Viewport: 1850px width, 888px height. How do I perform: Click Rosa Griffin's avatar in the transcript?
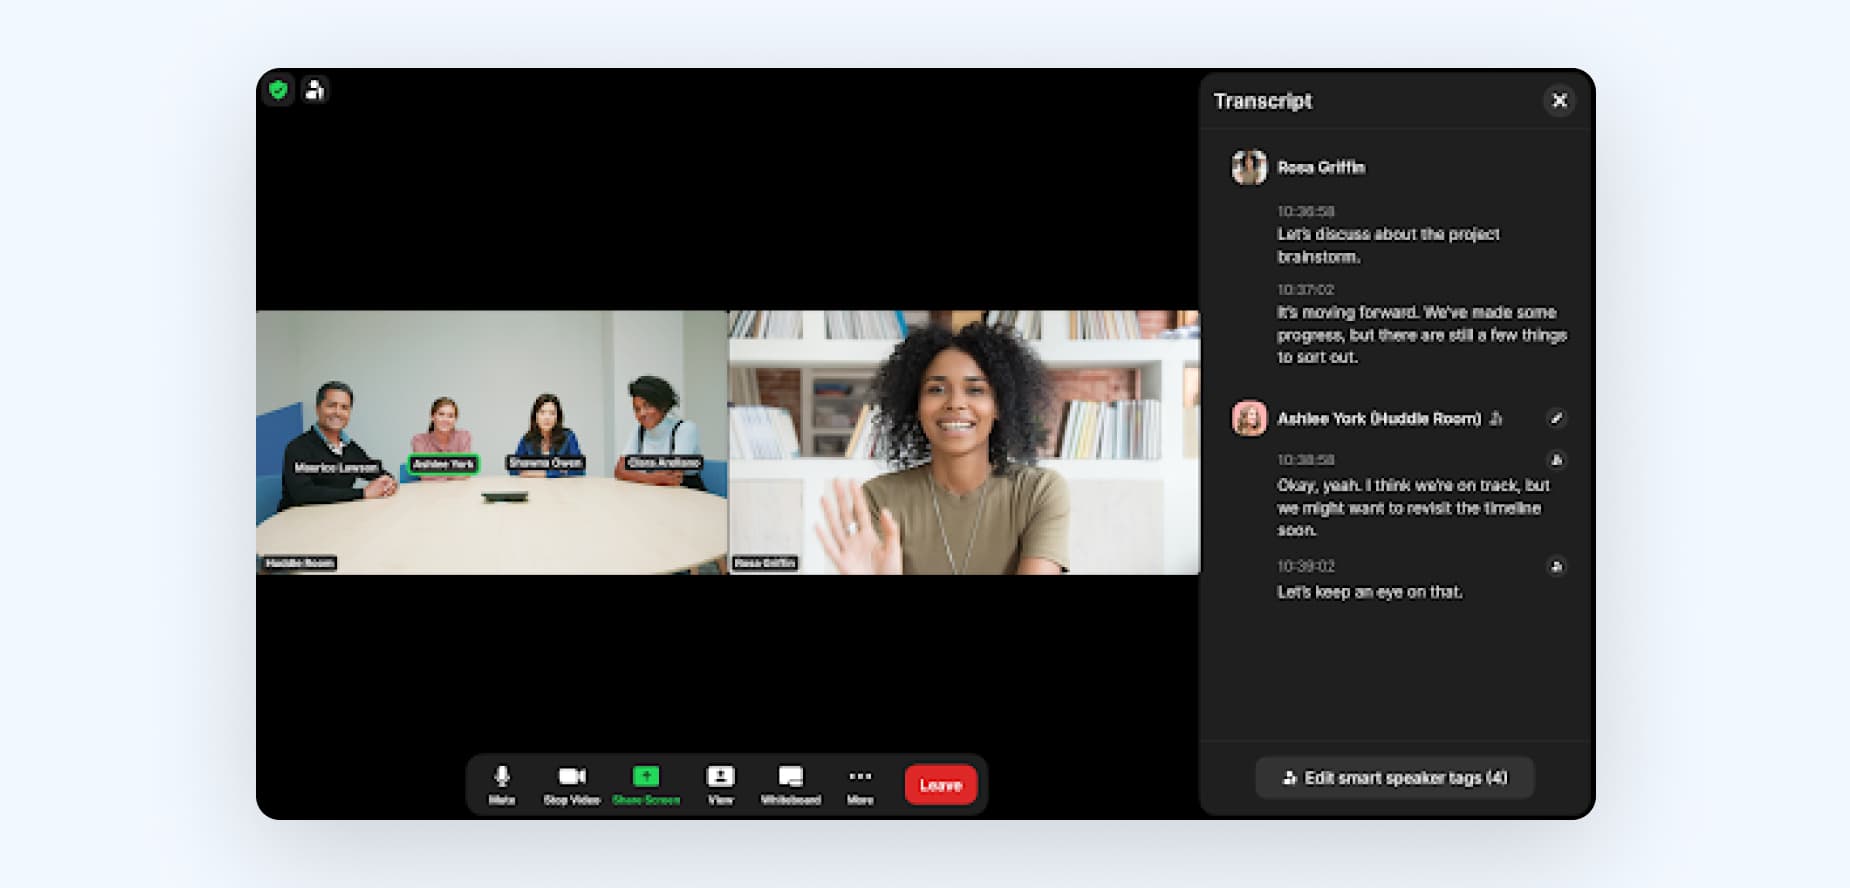tap(1249, 167)
